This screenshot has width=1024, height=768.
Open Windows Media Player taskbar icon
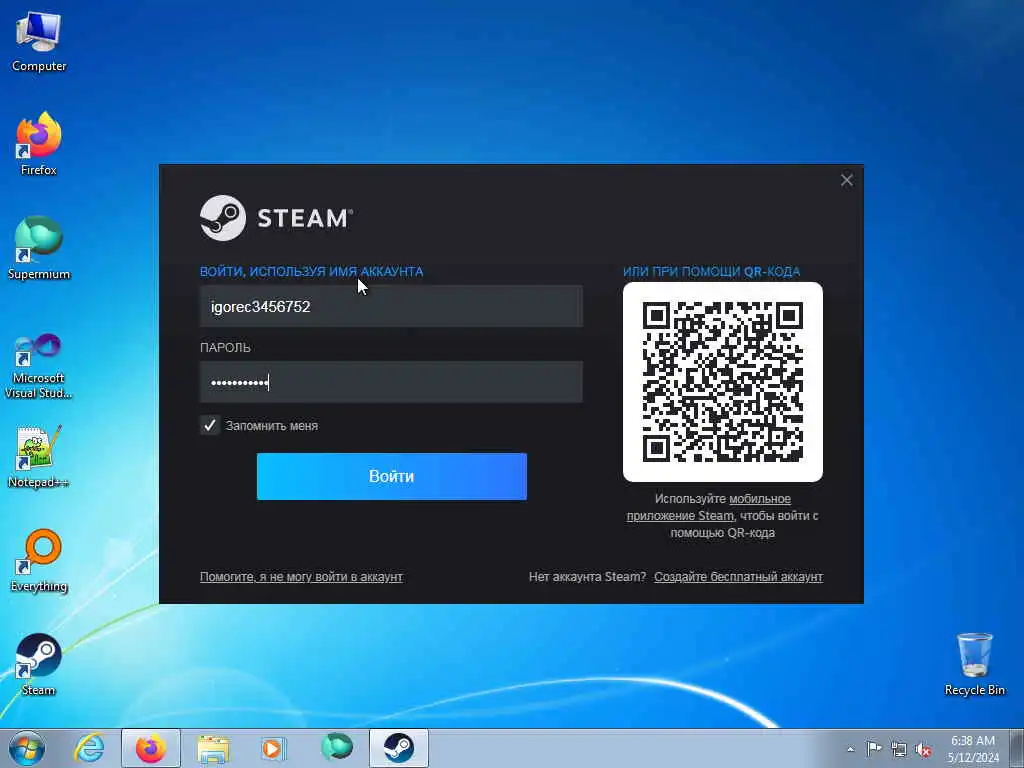point(274,748)
